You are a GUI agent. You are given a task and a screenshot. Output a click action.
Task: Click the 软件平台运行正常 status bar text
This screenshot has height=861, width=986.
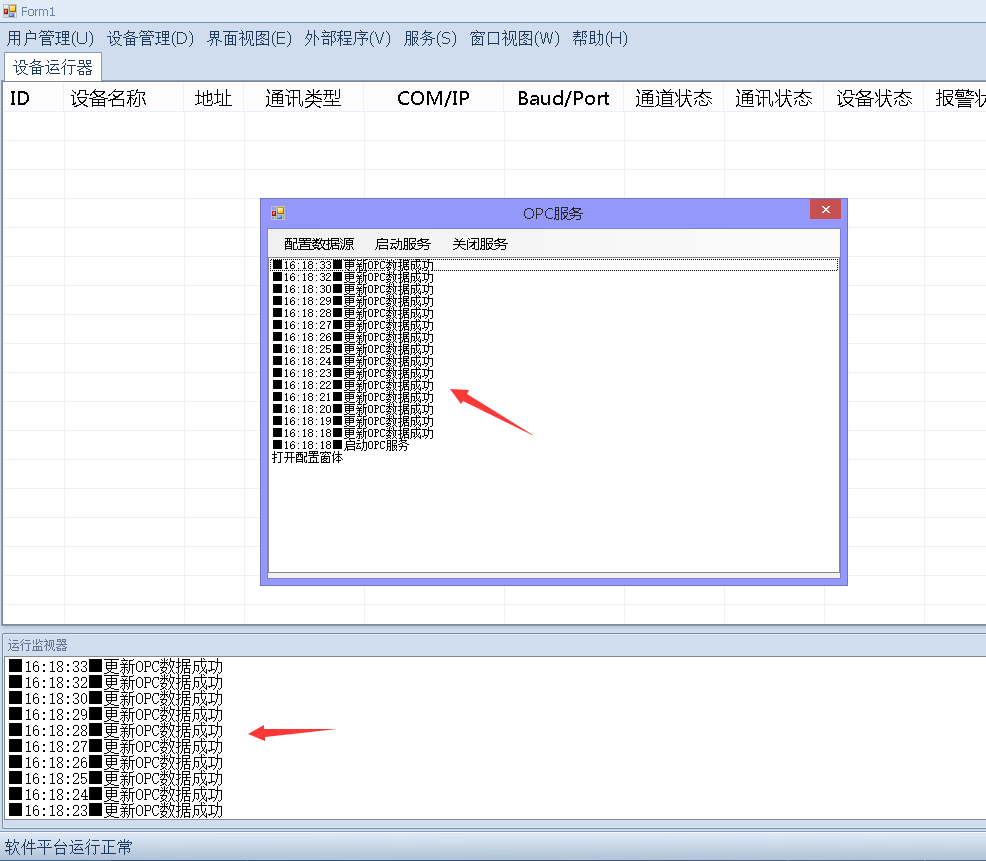[69, 847]
